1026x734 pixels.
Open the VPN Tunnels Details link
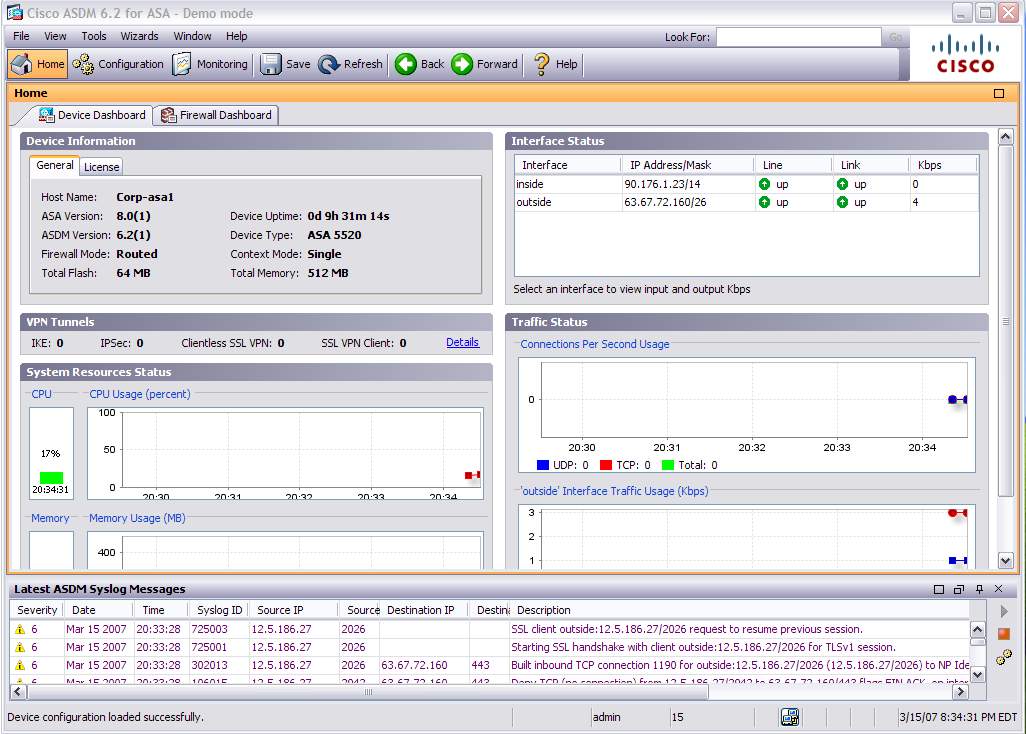tap(463, 342)
